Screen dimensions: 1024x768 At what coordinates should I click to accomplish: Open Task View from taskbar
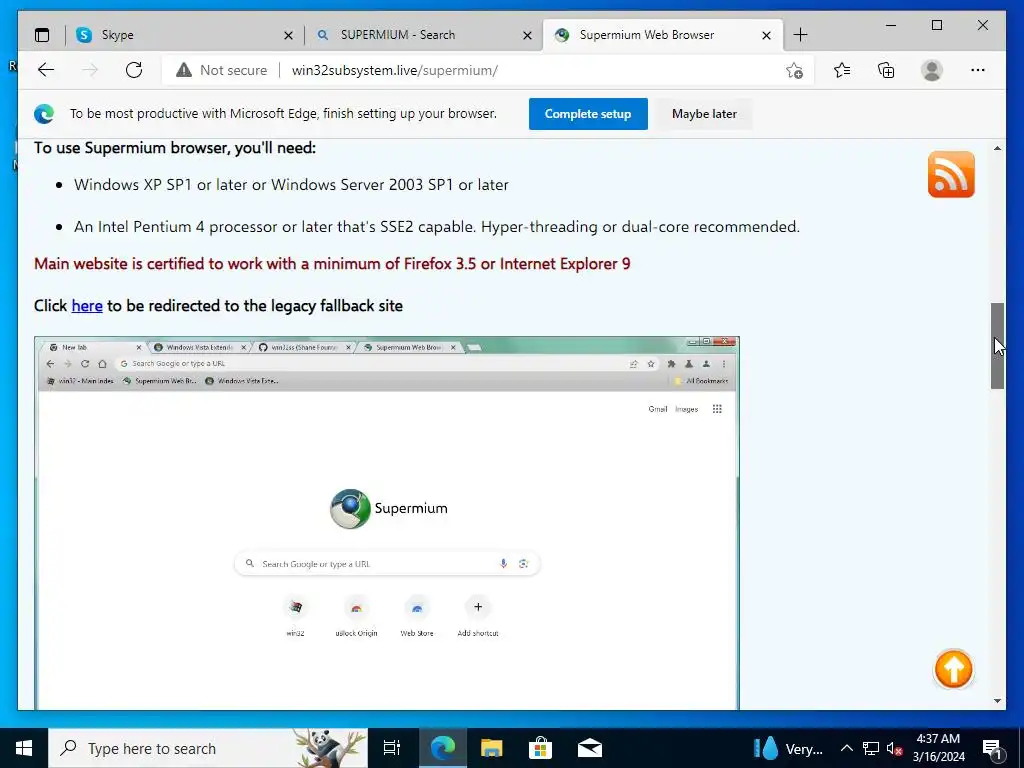point(392,748)
